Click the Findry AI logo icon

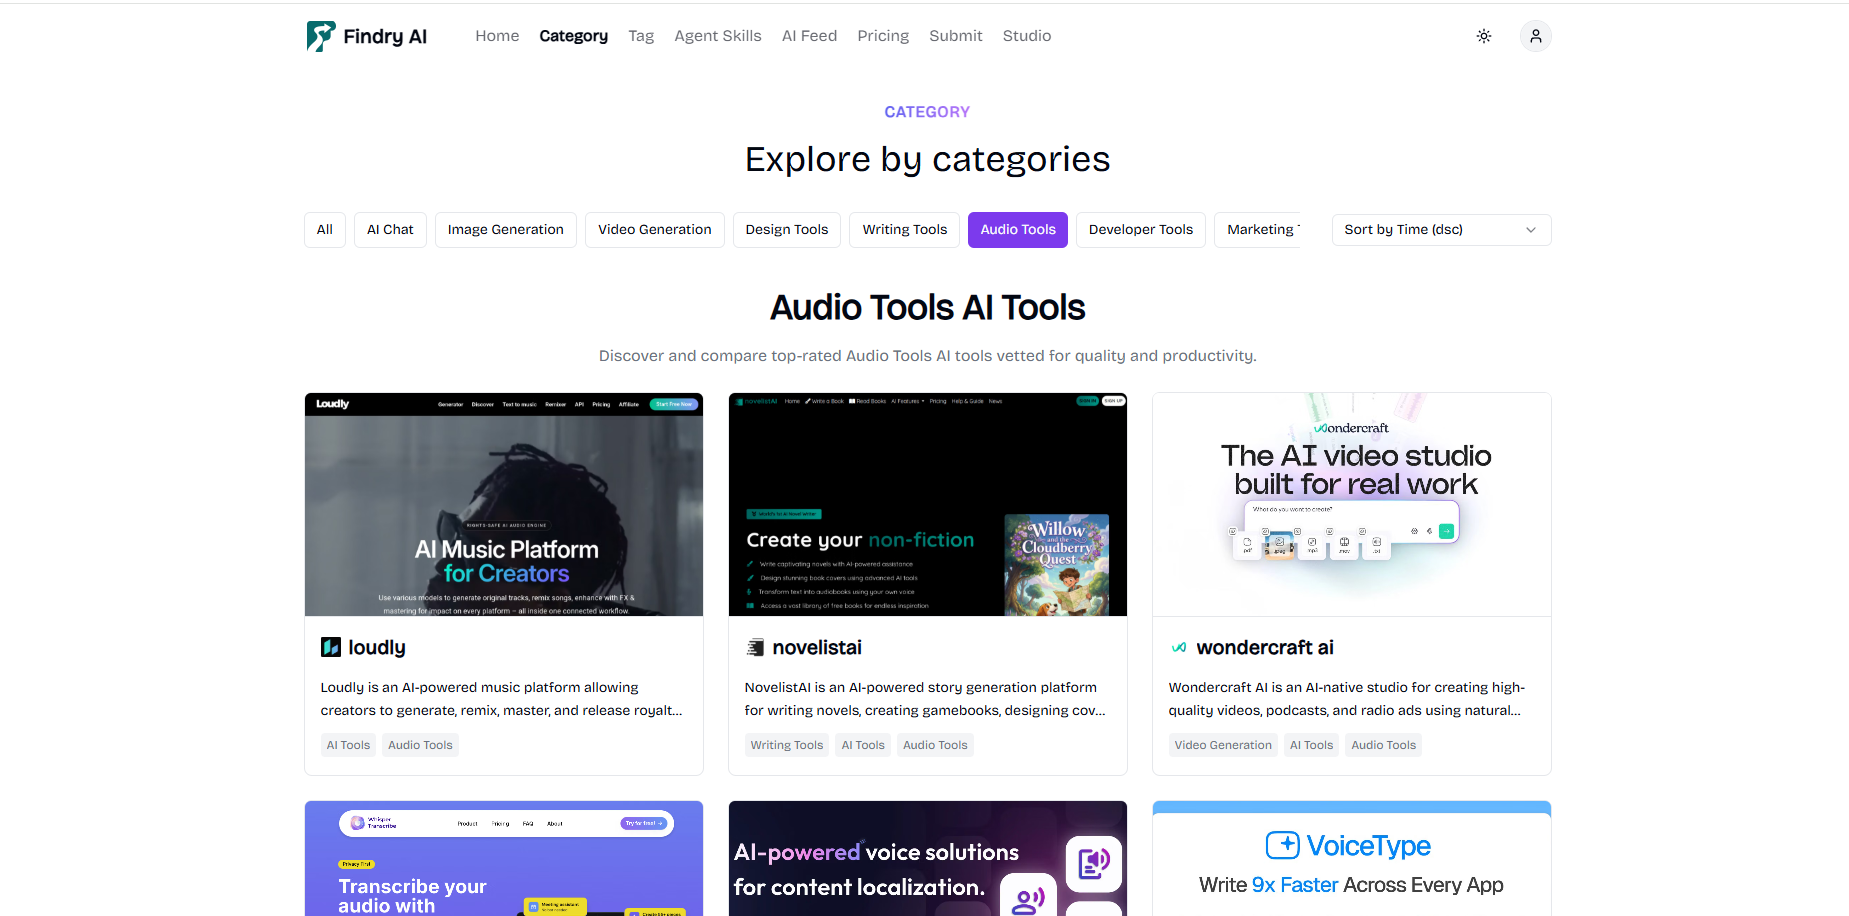pos(321,36)
